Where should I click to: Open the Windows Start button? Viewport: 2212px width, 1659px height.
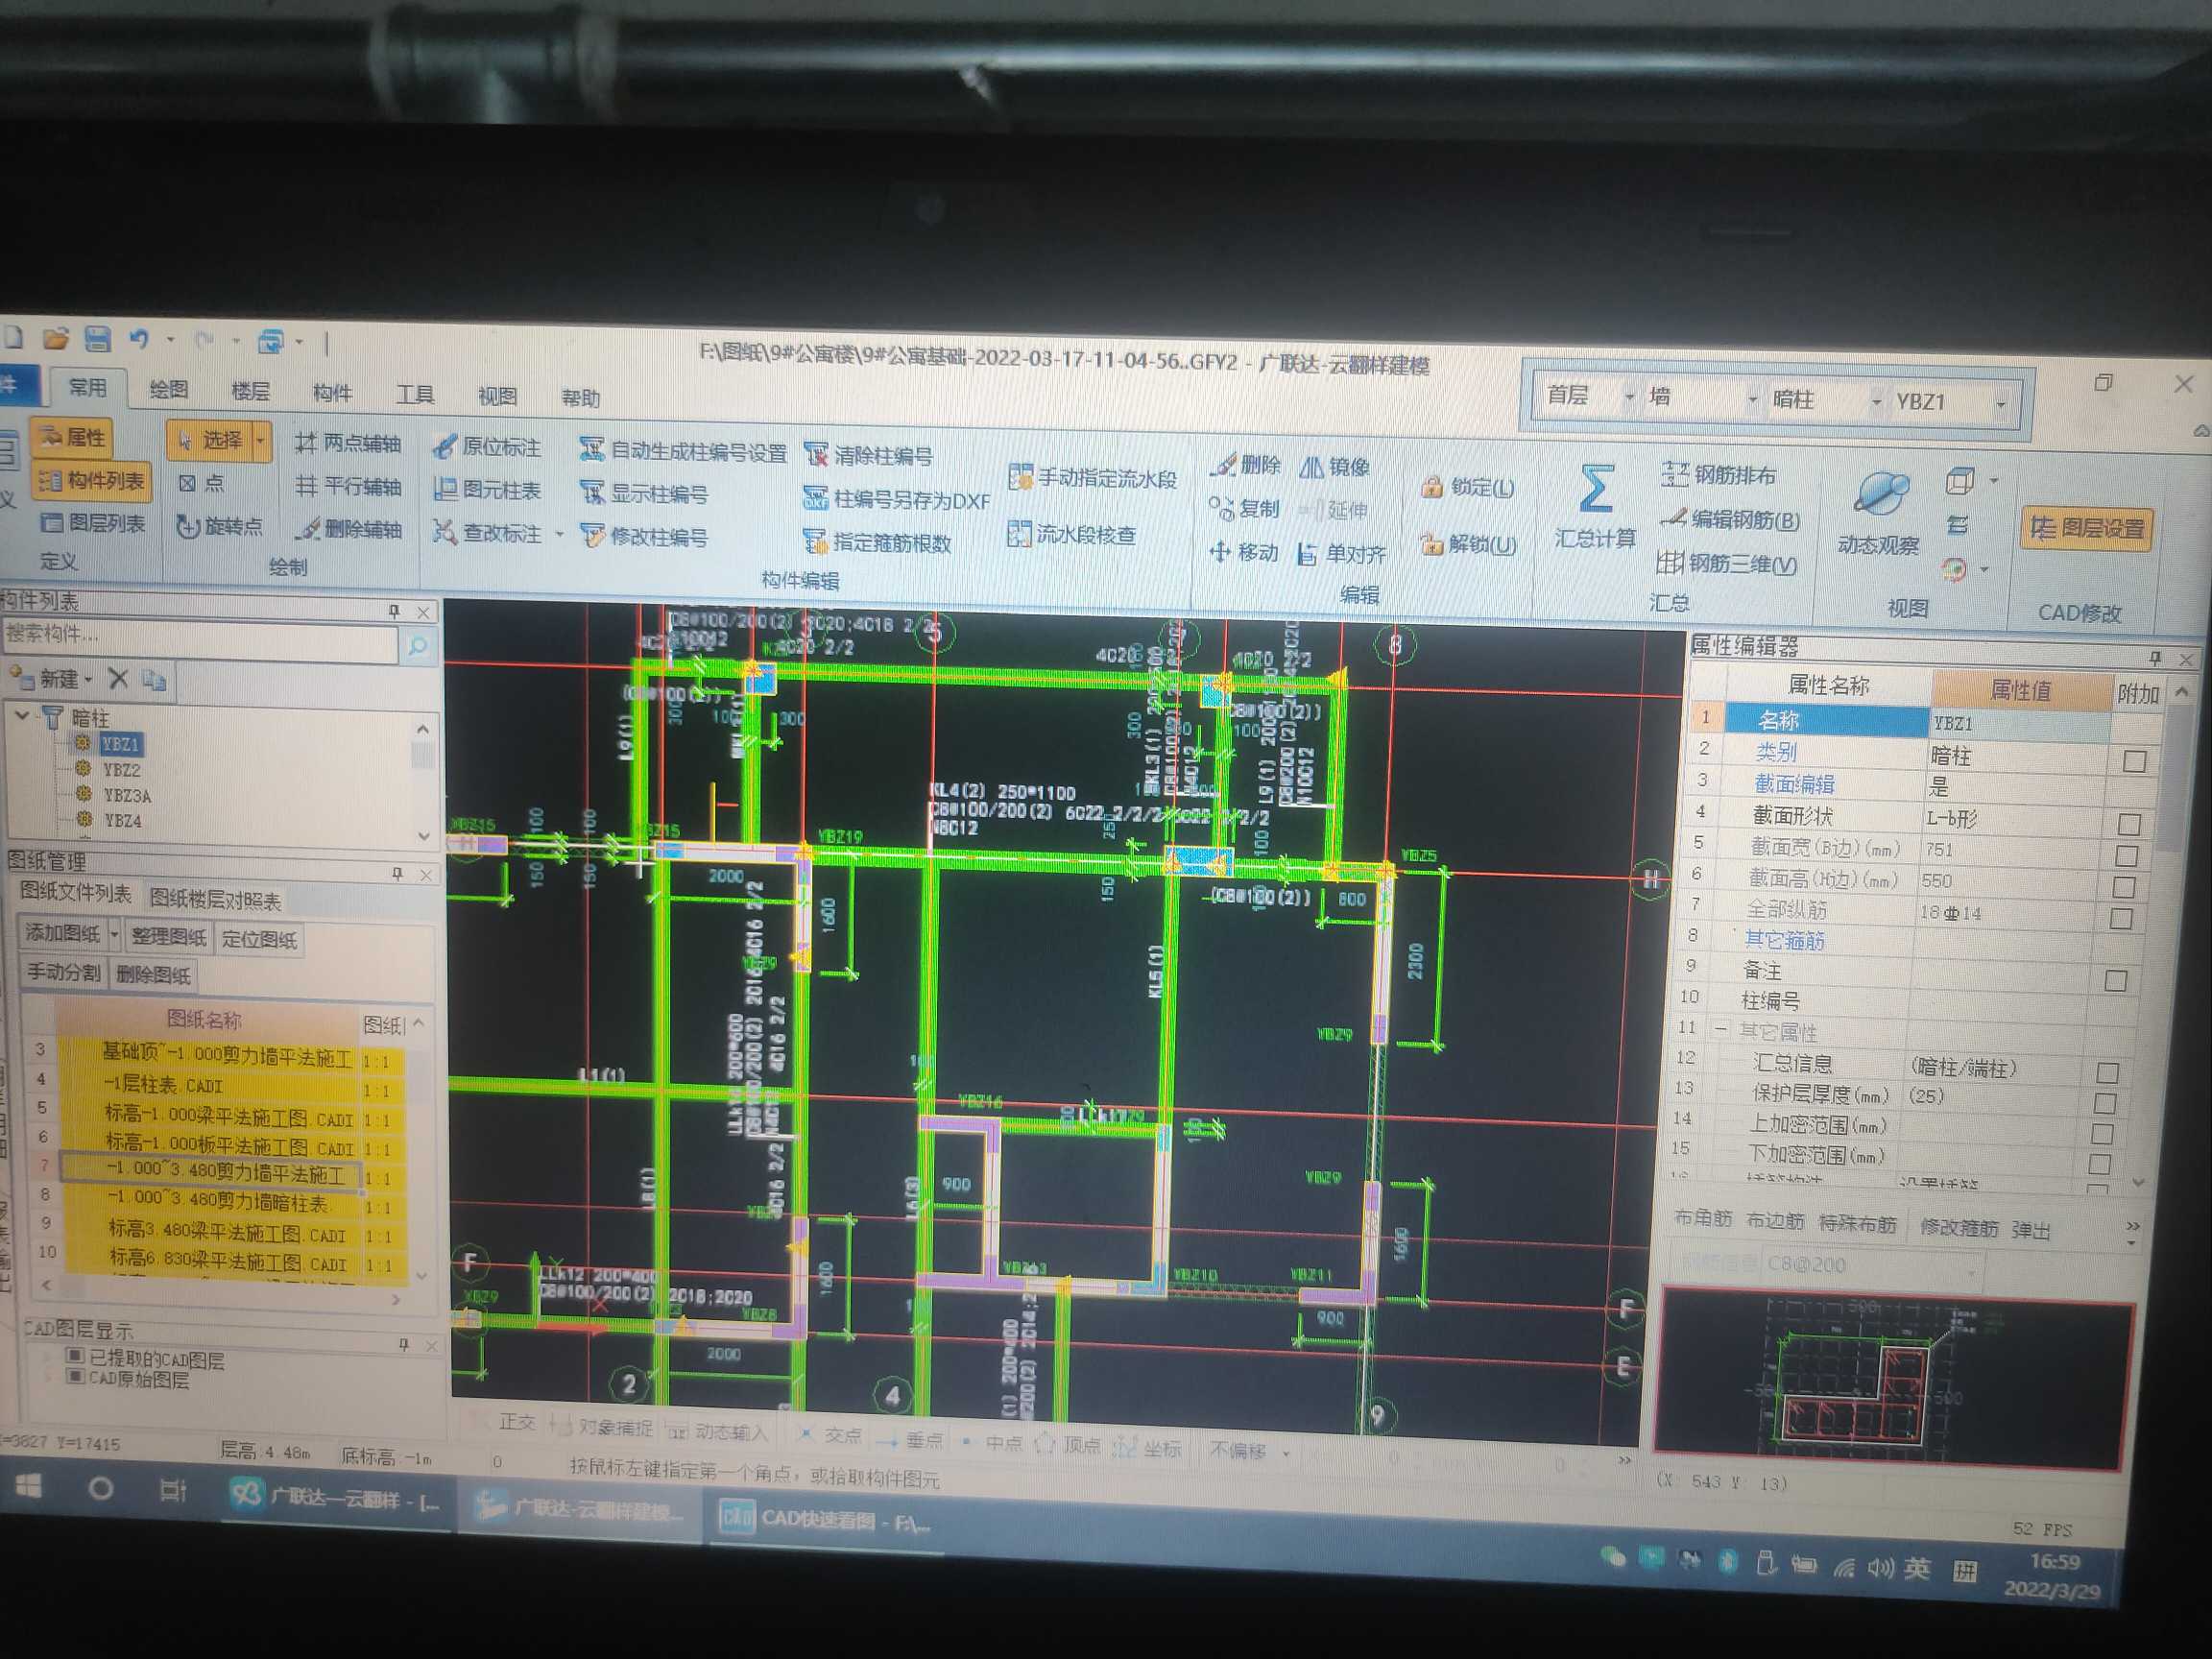click(29, 1487)
